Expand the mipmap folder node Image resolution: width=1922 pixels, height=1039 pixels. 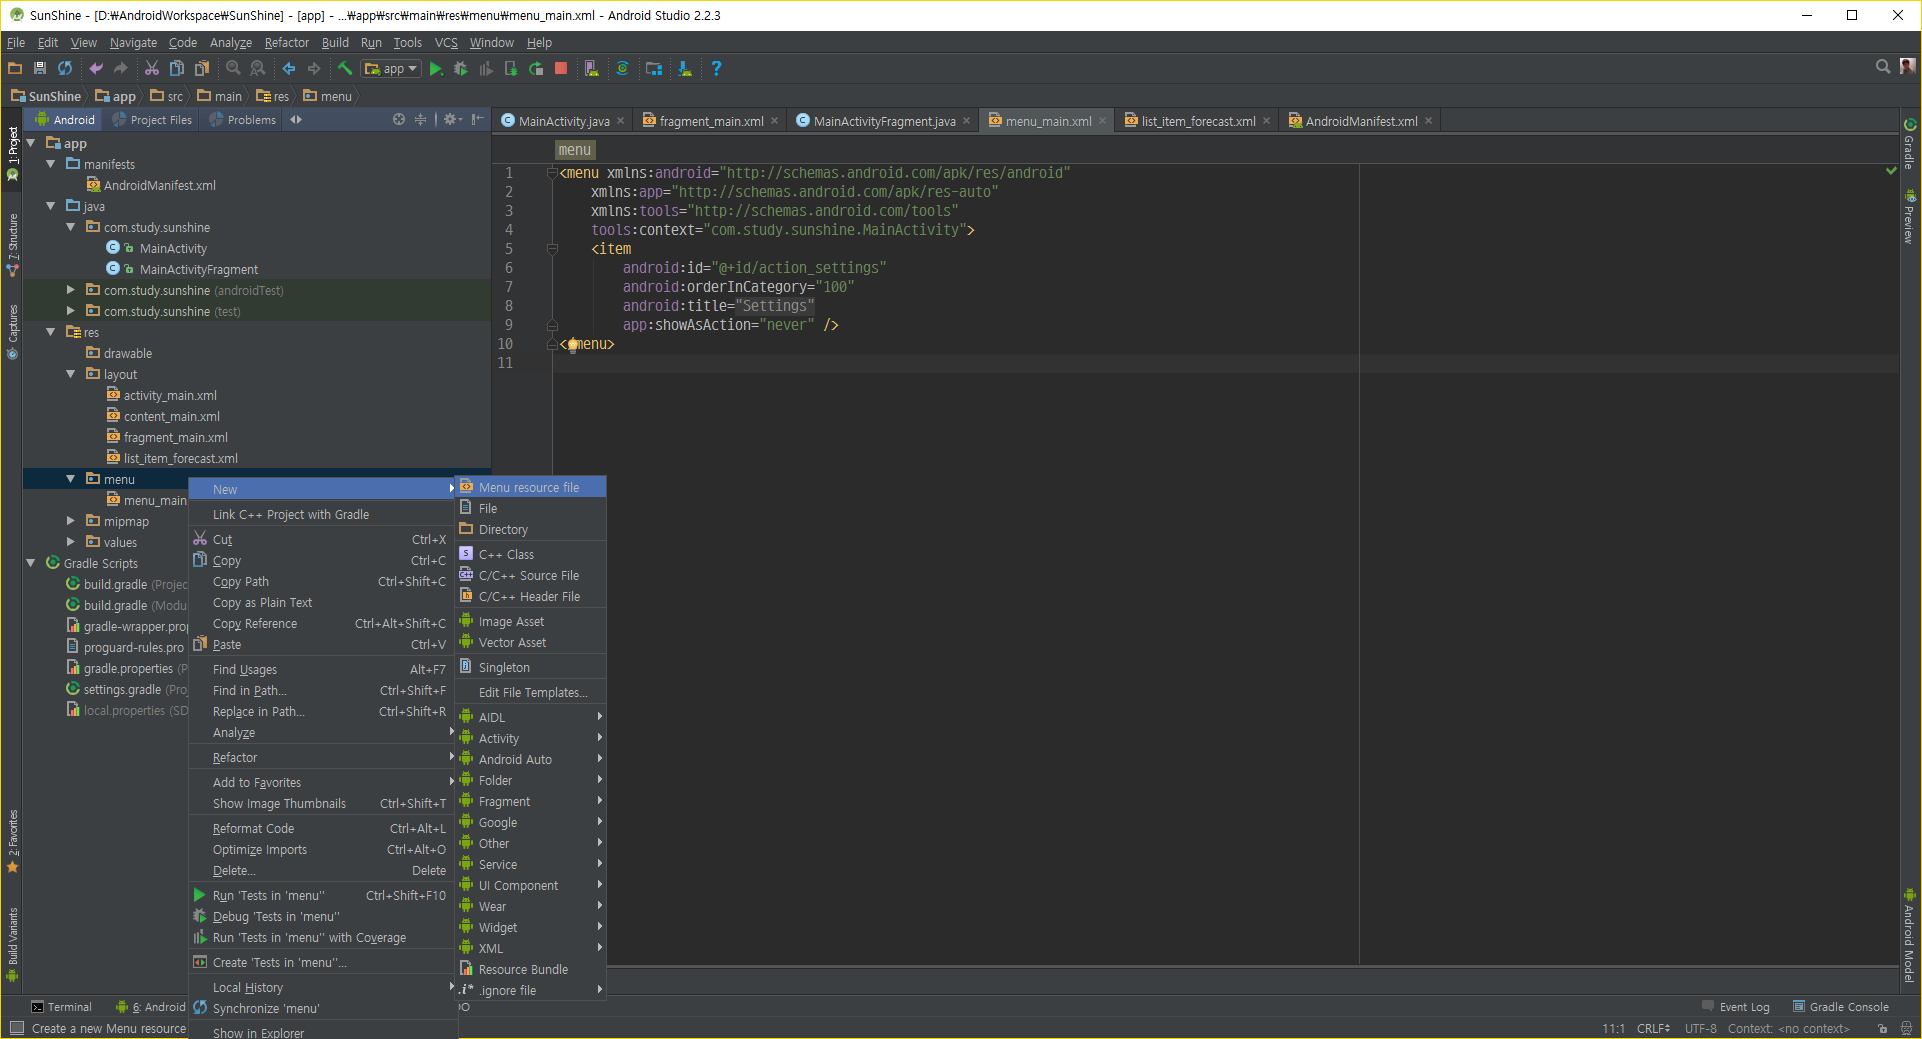(x=71, y=521)
